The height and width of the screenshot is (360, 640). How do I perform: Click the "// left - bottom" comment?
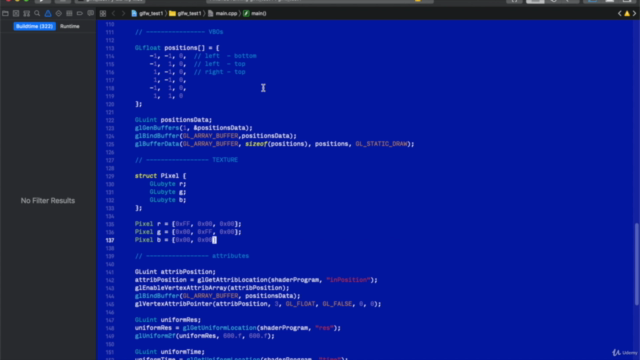pyautogui.click(x=225, y=56)
